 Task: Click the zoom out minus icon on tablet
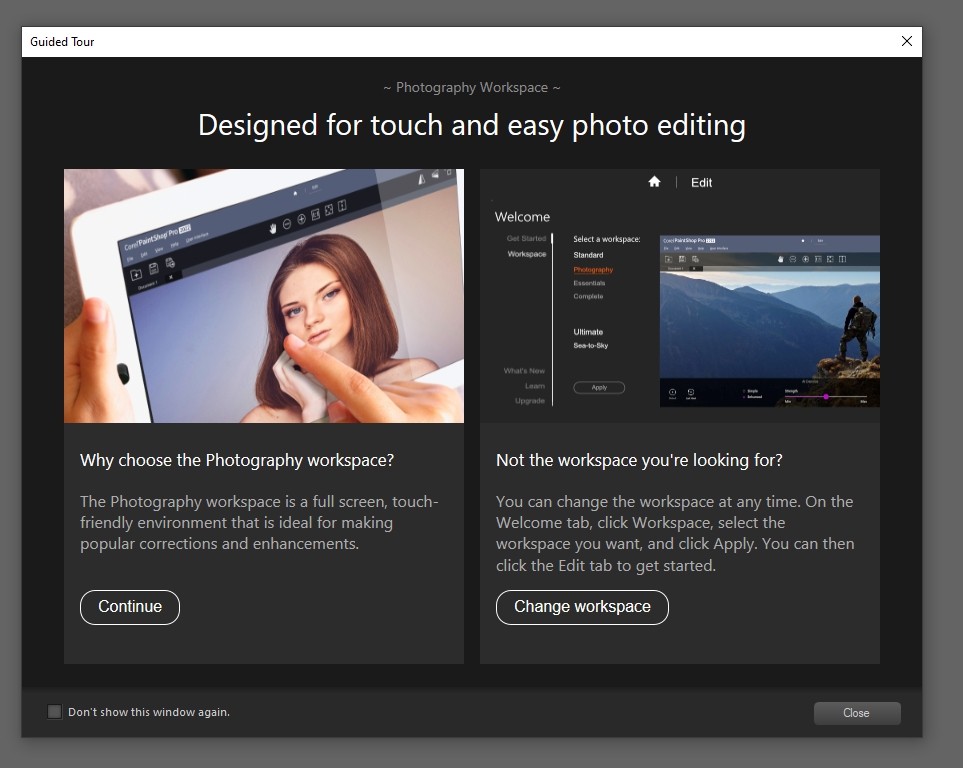(286, 222)
